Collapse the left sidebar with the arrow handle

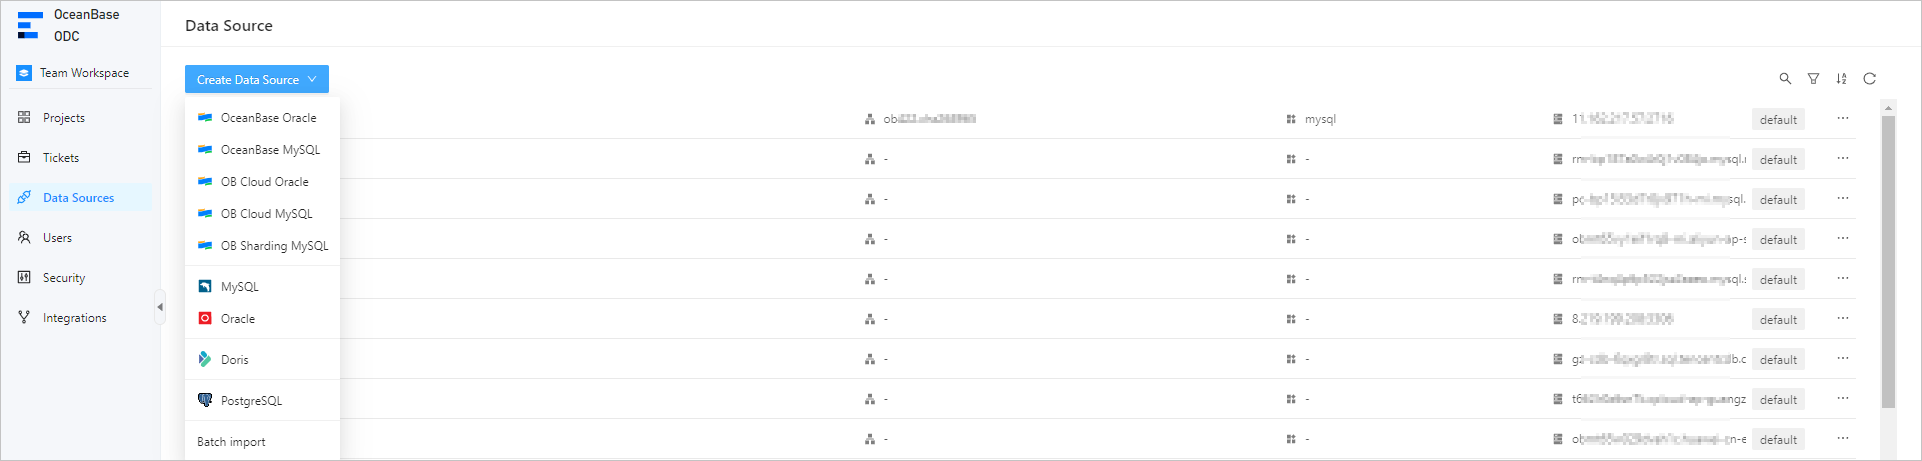pyautogui.click(x=160, y=307)
